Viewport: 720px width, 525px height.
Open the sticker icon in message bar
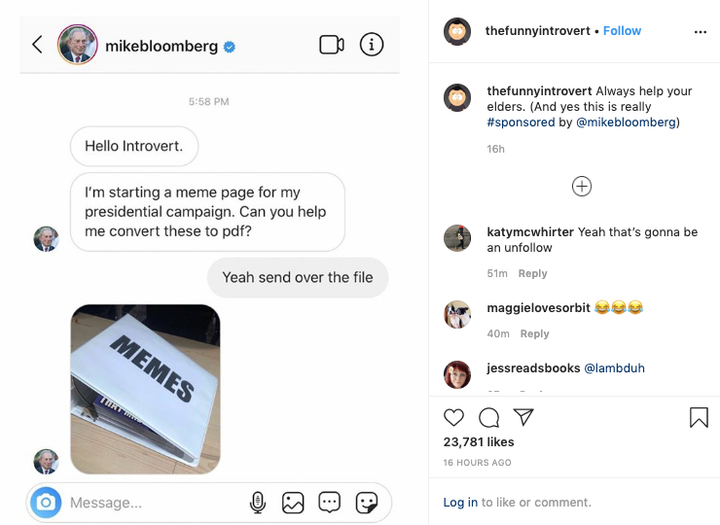[366, 502]
